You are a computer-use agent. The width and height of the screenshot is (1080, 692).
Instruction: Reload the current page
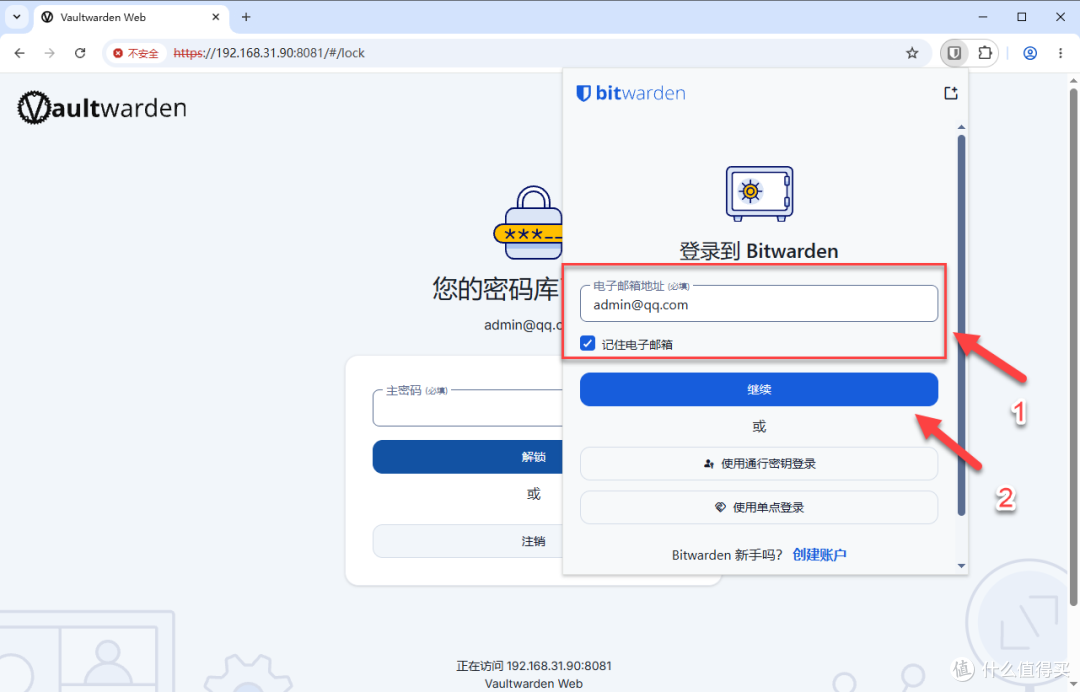[x=80, y=53]
